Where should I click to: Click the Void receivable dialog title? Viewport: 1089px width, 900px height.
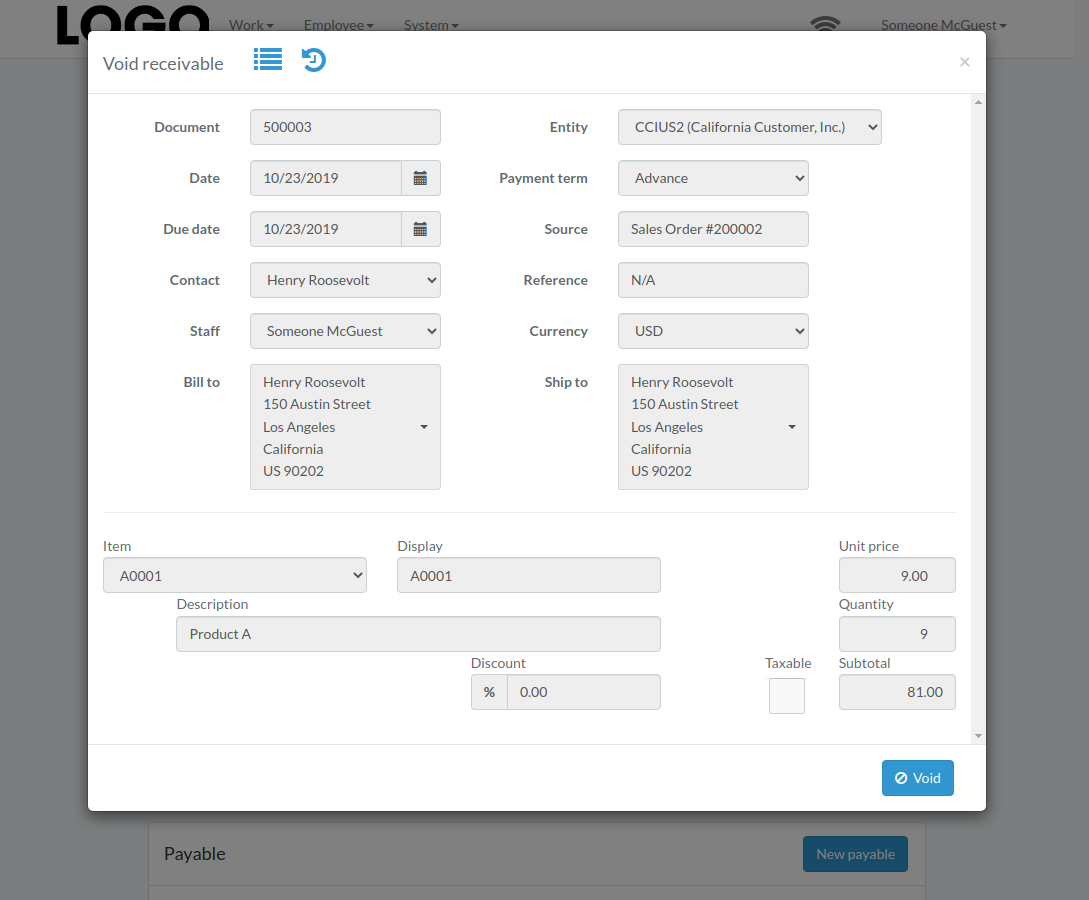coord(163,64)
